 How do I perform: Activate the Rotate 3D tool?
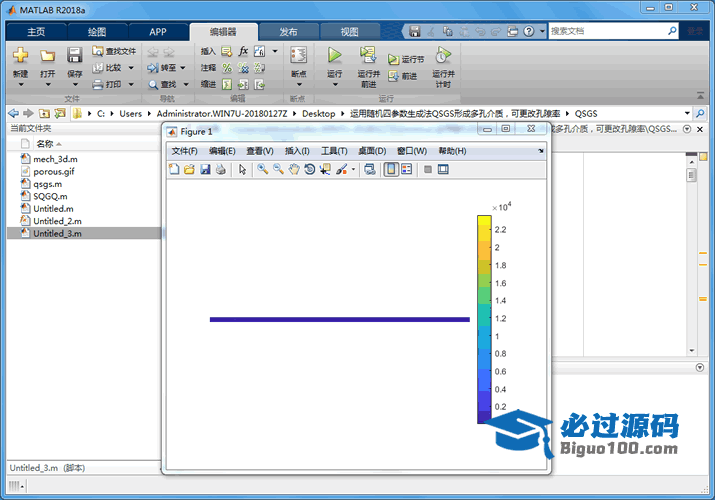tap(310, 170)
